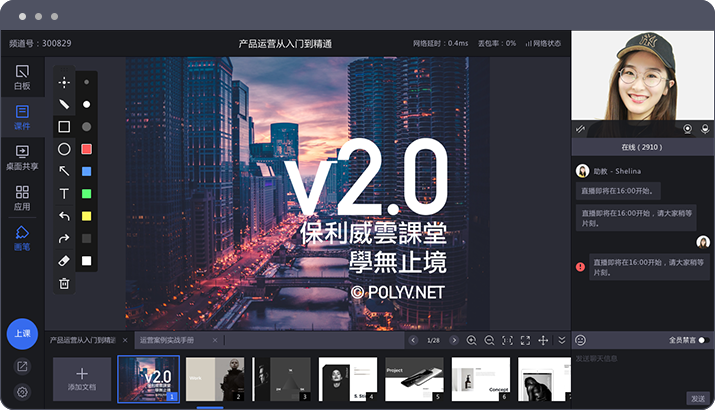Select the ellipse shape tool
This screenshot has height=410, width=715.
(x=64, y=149)
